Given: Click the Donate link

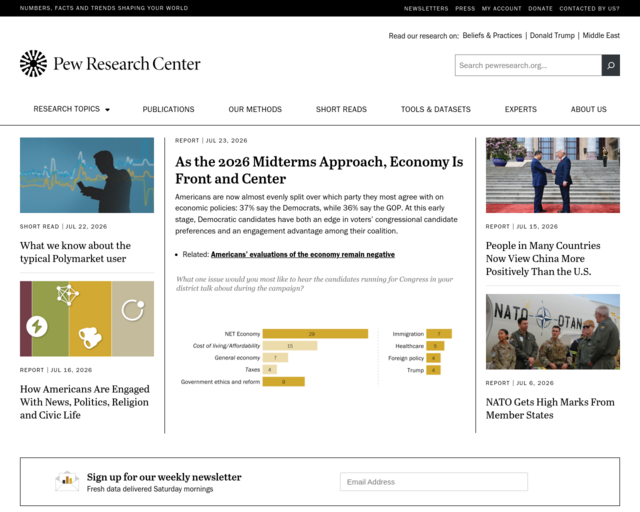Looking at the screenshot, I should coord(540,8).
